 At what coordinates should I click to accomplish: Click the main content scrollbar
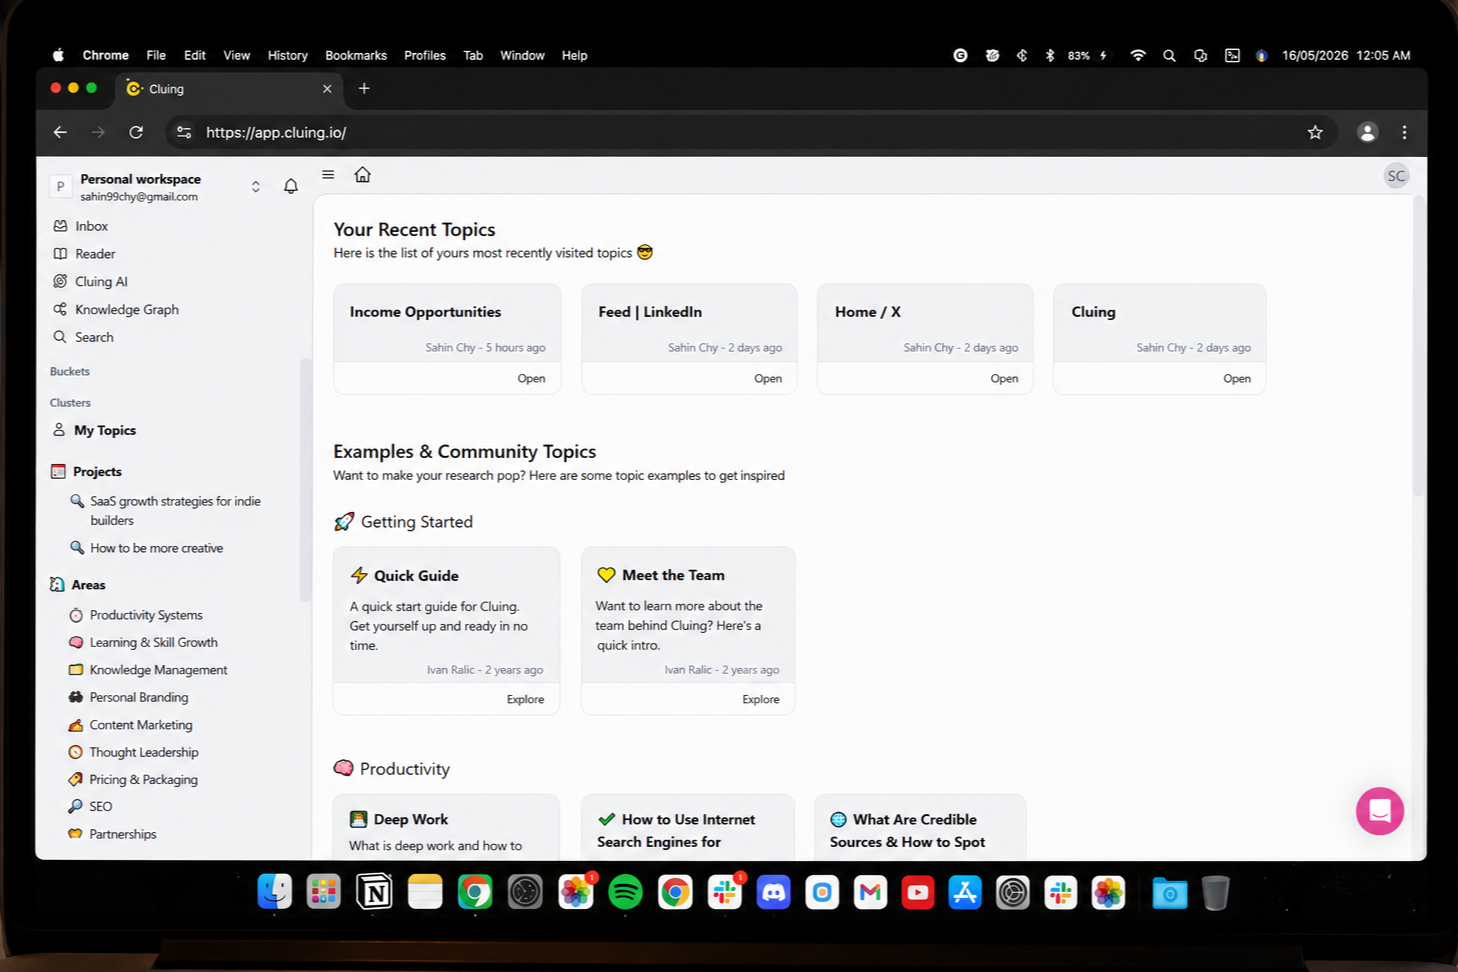point(1418,345)
